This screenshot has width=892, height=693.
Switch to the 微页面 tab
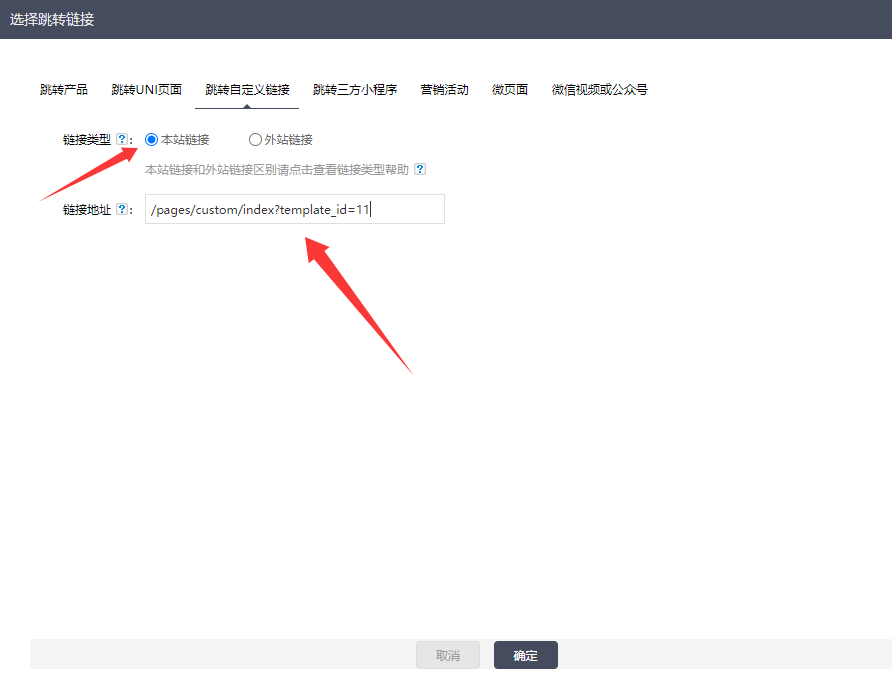click(510, 90)
